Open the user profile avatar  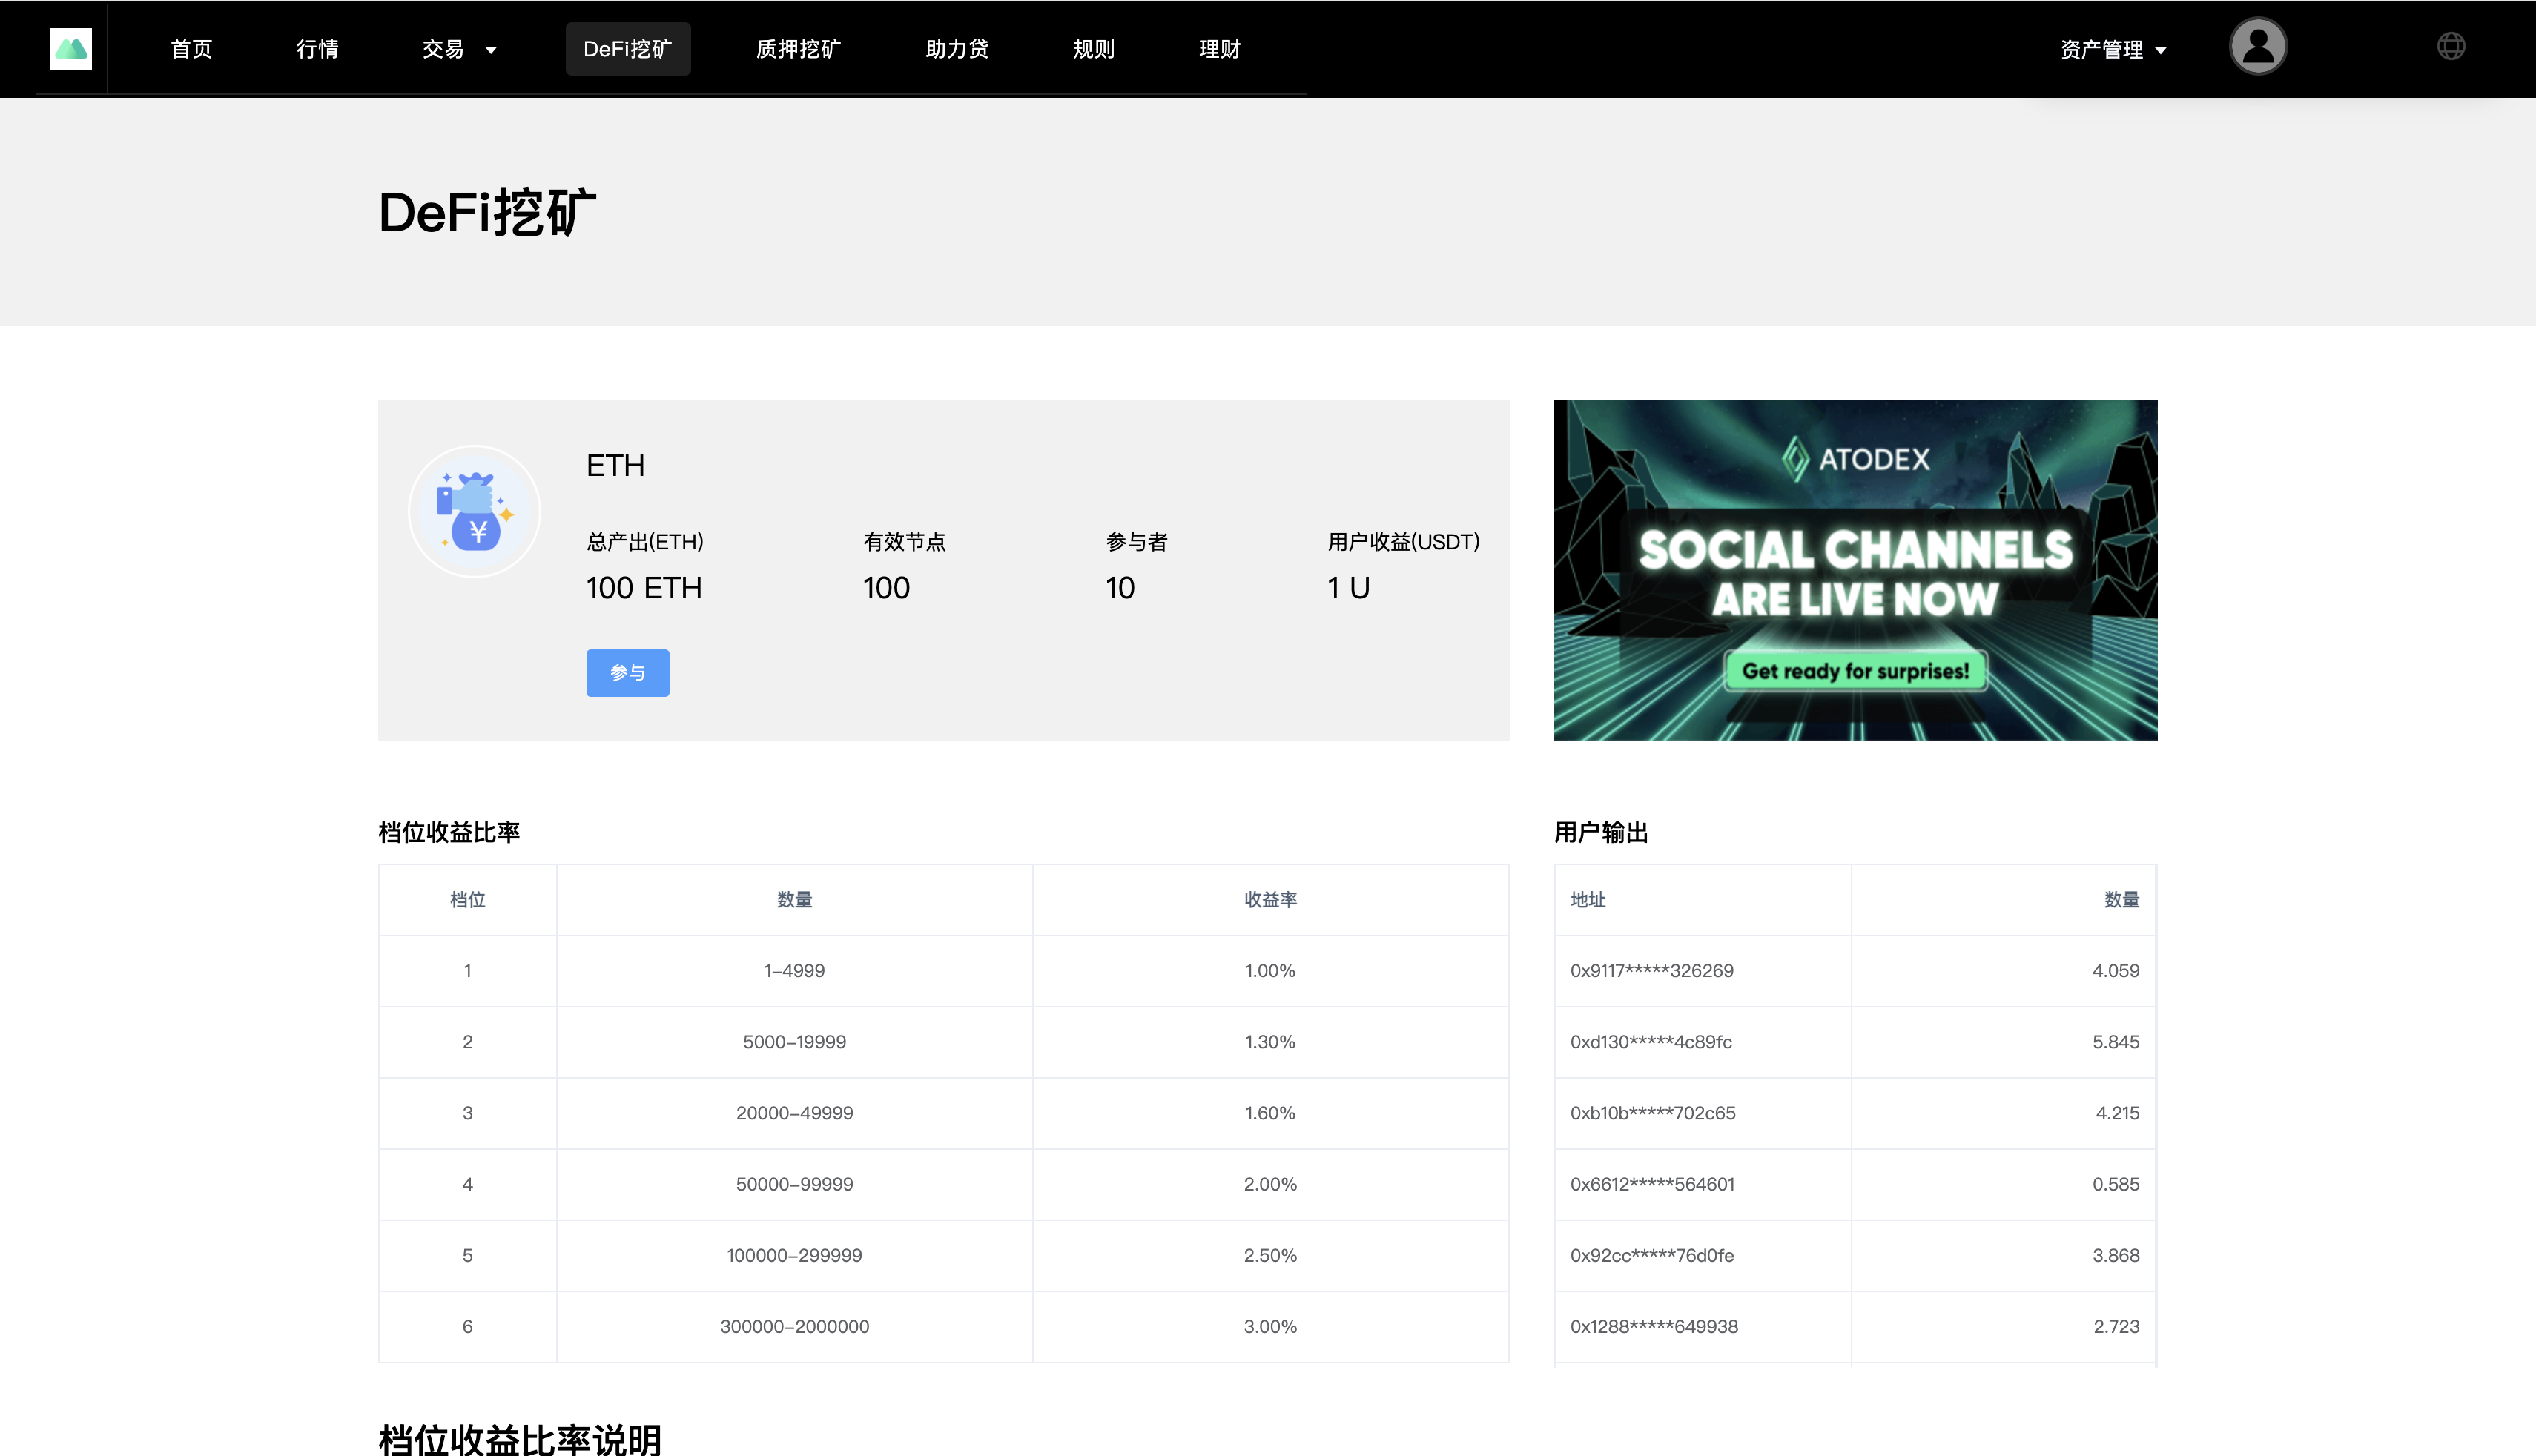click(2258, 46)
